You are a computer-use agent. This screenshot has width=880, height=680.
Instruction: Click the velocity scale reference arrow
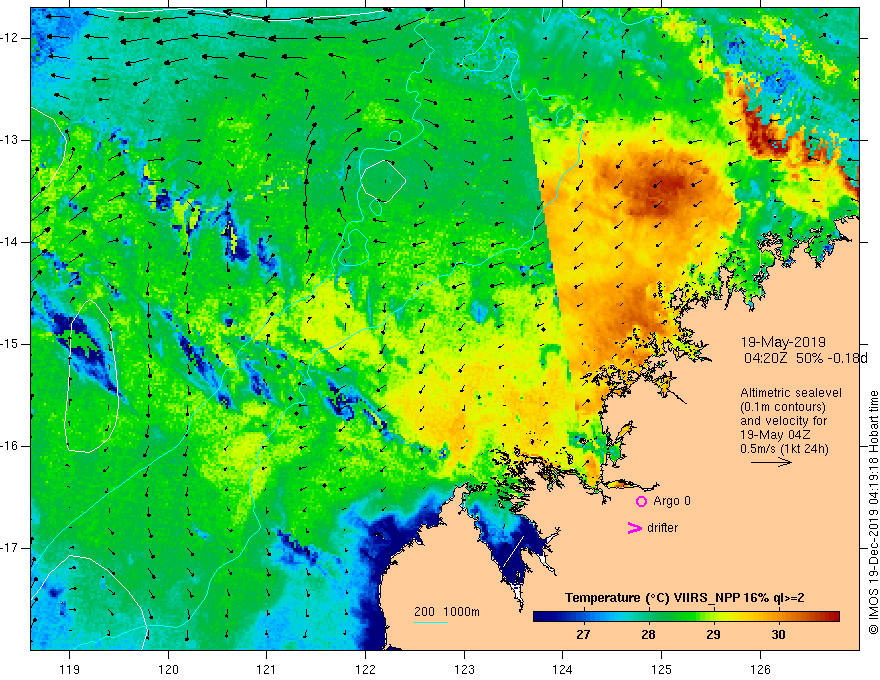tap(771, 462)
